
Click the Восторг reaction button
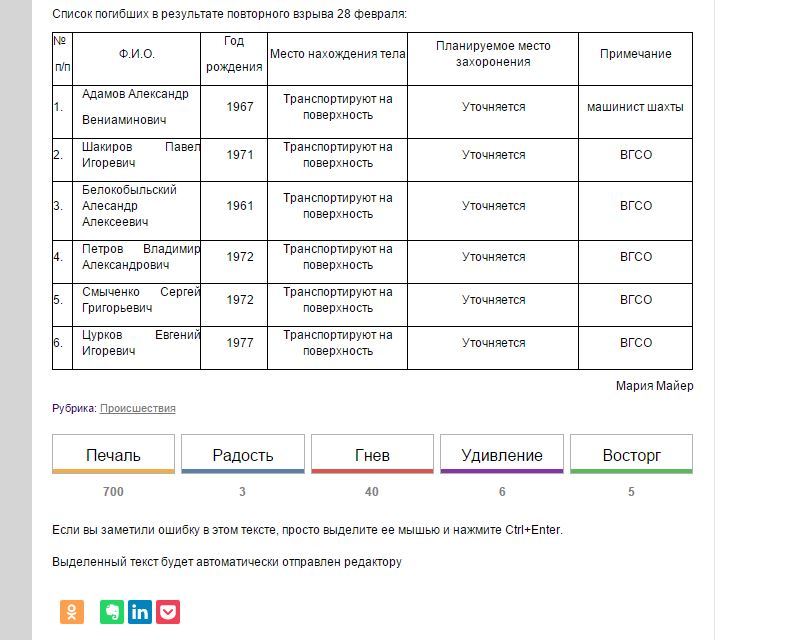[631, 455]
